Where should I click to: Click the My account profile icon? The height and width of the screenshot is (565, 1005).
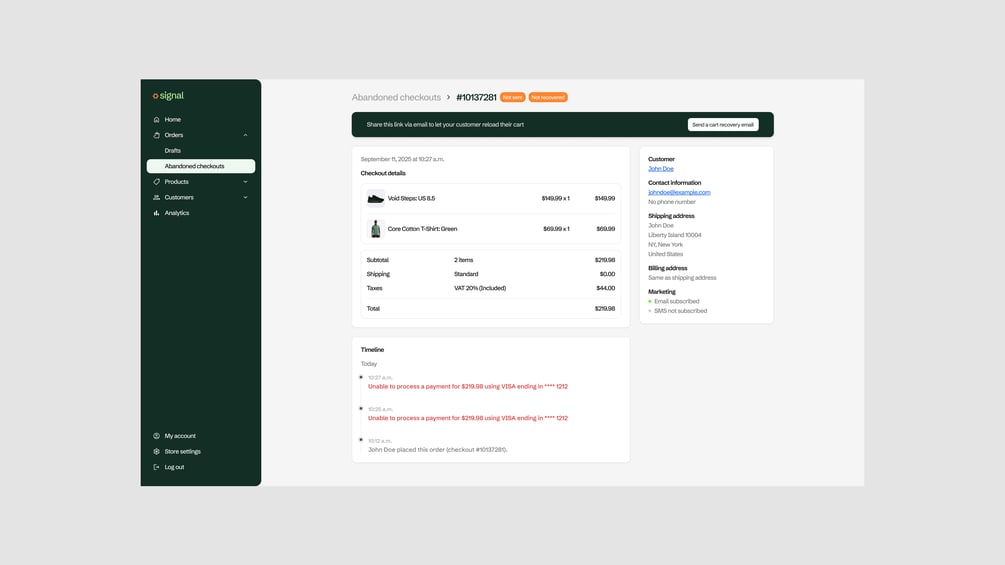point(156,436)
